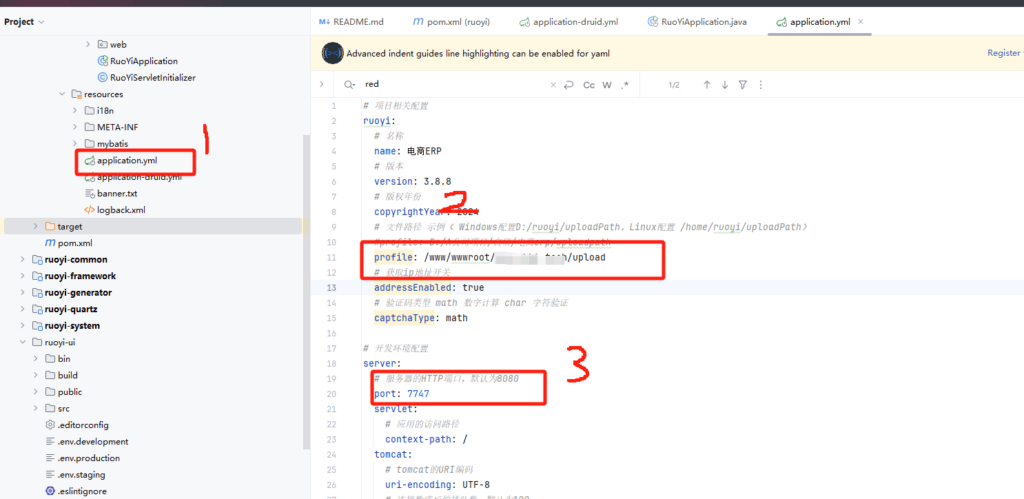Enable Regex (.*) search option
This screenshot has width=1024, height=499.
pos(625,85)
